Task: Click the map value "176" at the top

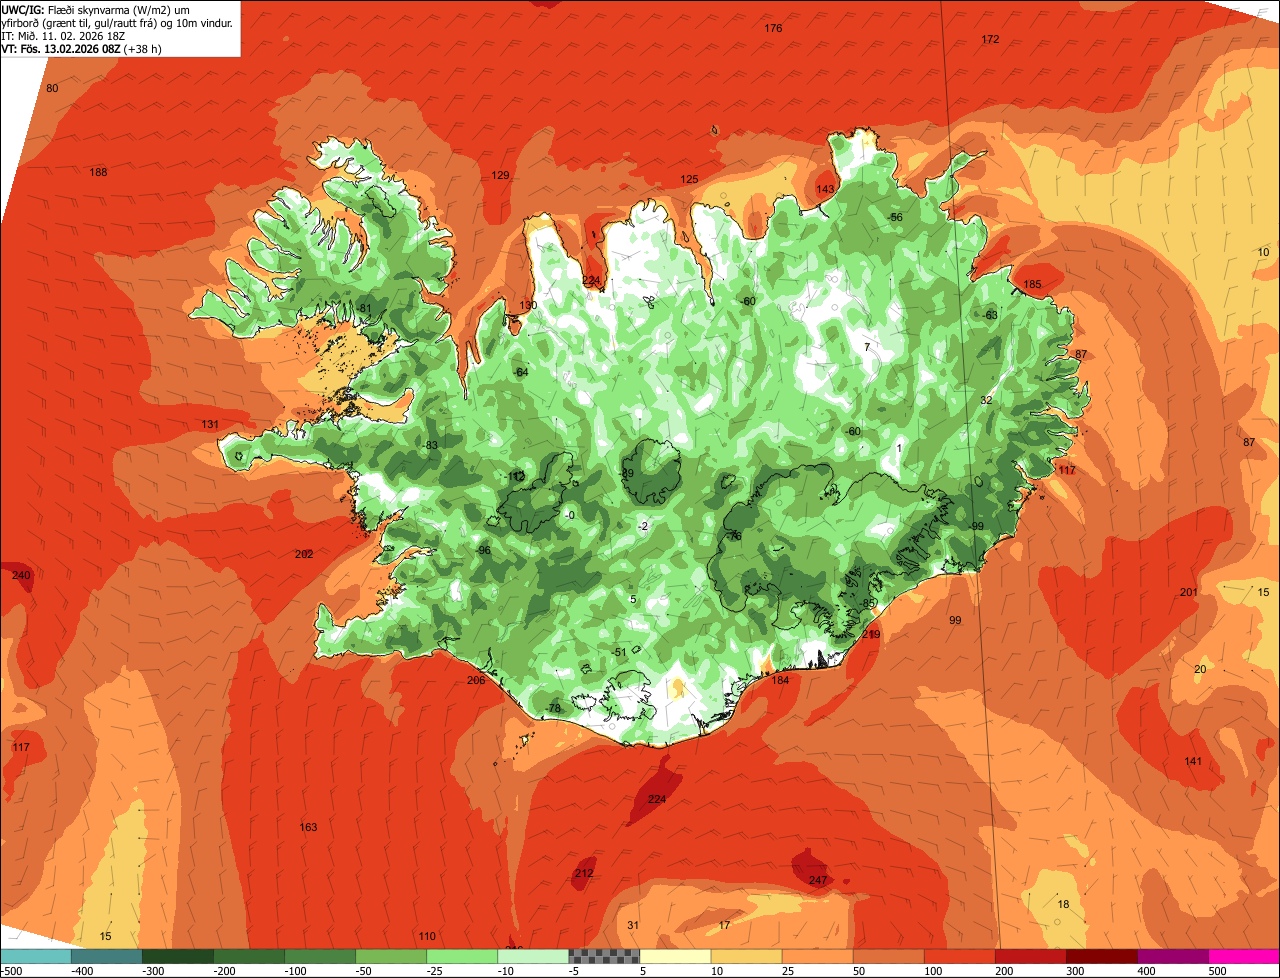Action: point(773,28)
